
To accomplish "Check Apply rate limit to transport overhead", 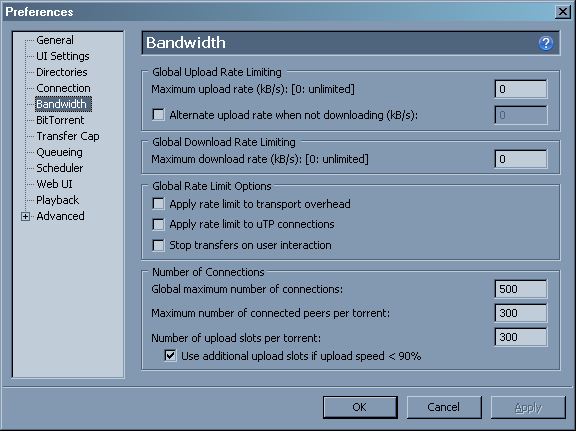I will coord(158,204).
